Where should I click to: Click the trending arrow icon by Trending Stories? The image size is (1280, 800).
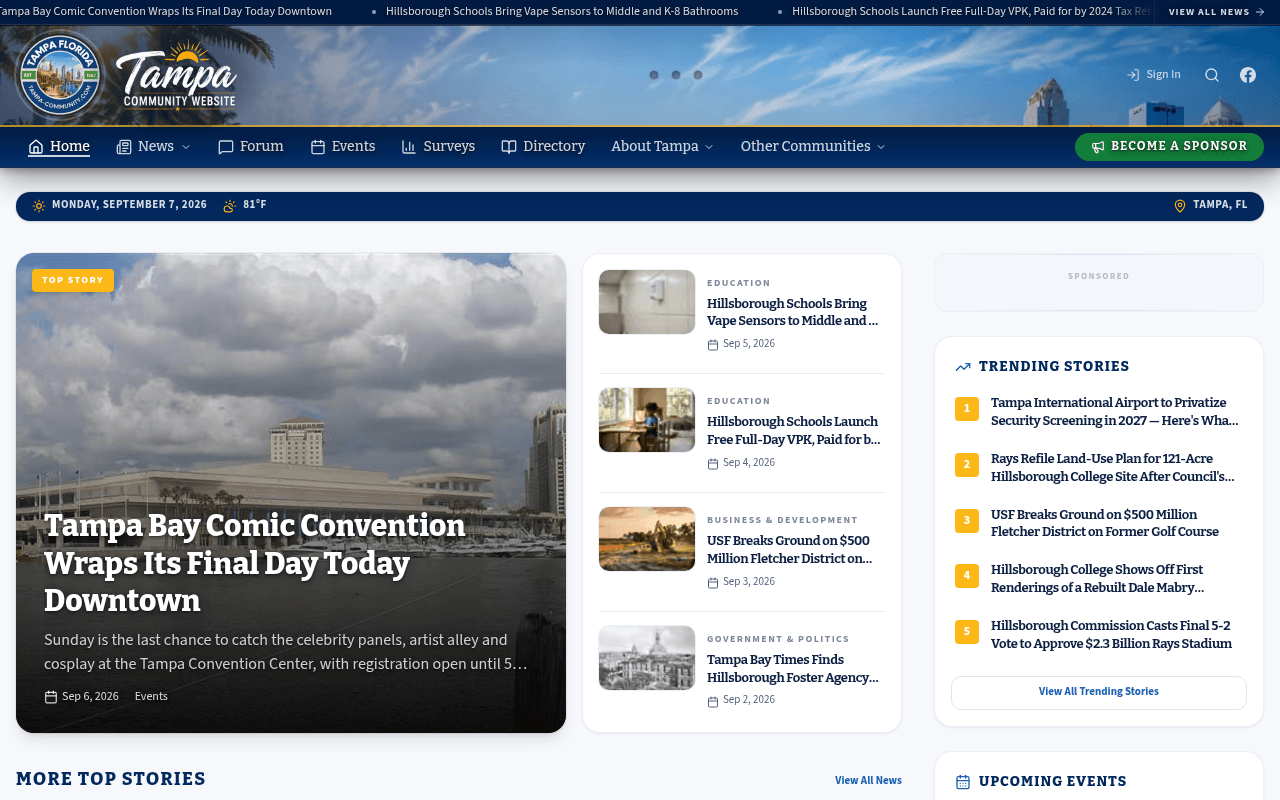tap(963, 367)
